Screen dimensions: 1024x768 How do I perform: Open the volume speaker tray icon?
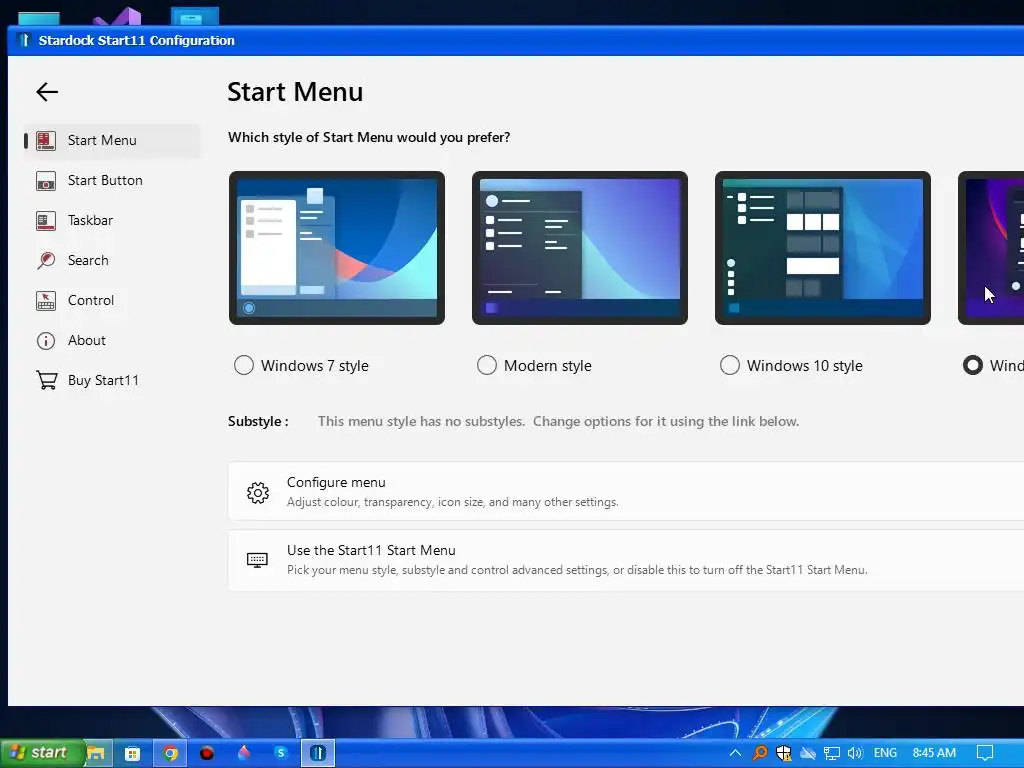click(x=855, y=753)
